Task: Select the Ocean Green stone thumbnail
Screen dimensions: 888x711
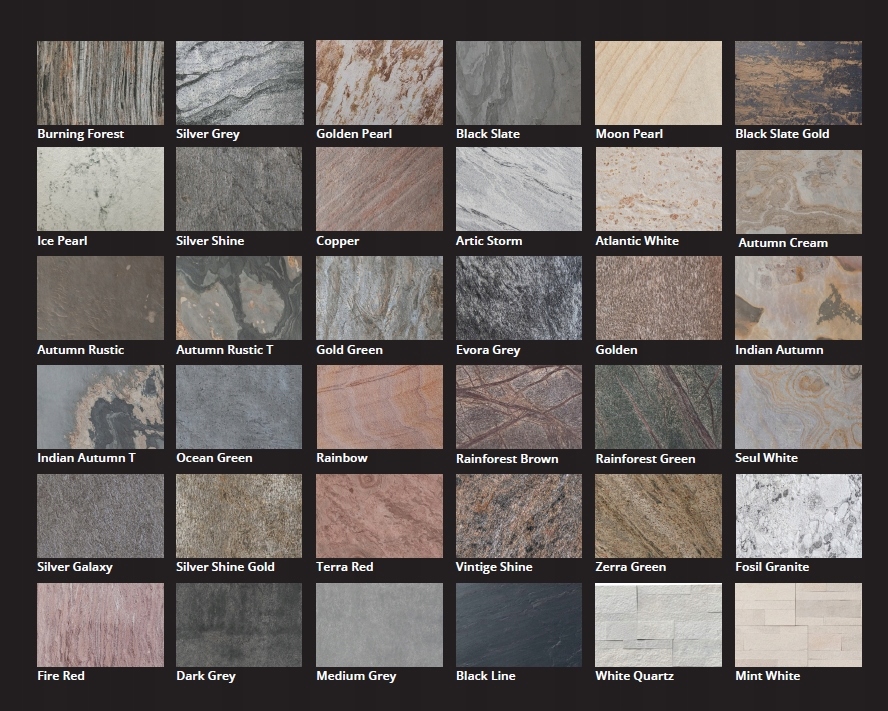Action: pos(239,407)
